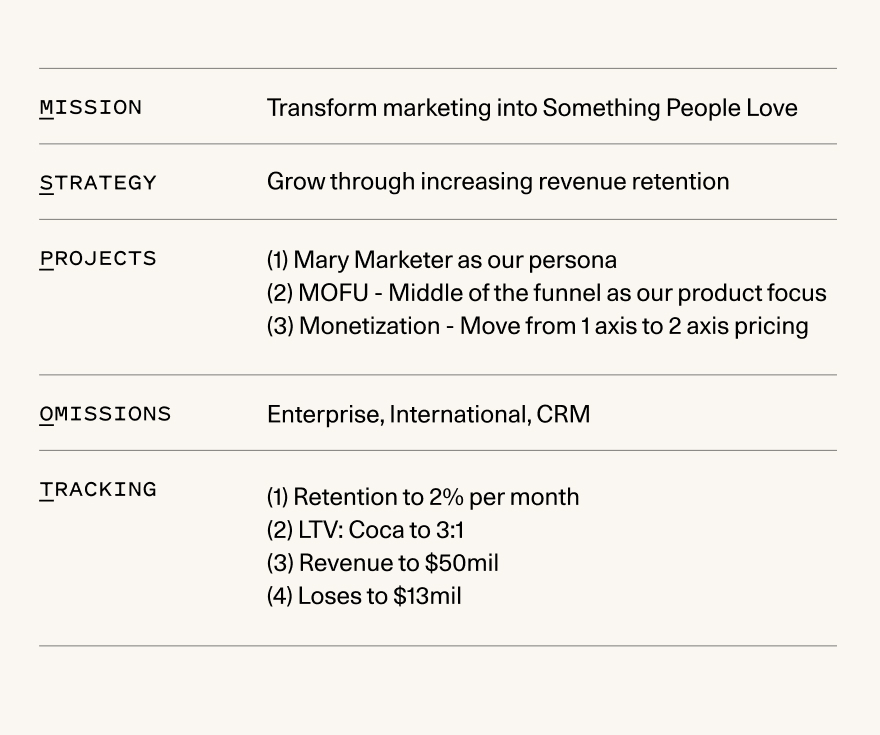Select the 'LTV: Coca to 3:1' line
This screenshot has height=735, width=880.
pos(365,530)
